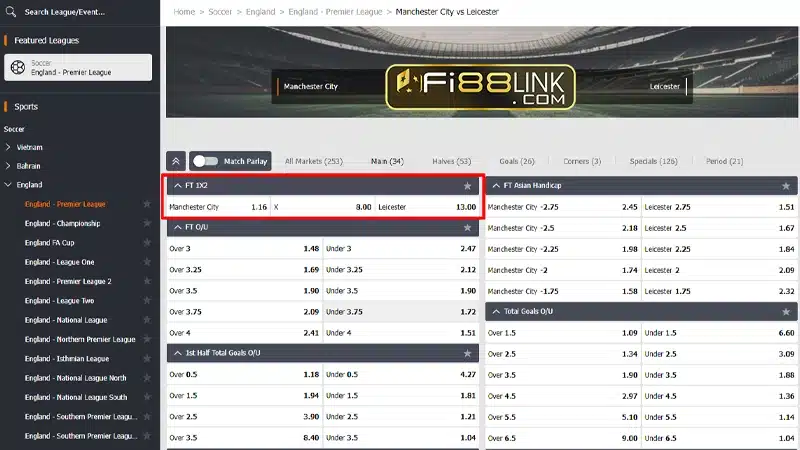This screenshot has width=800, height=450.
Task: Select Over 3.75 odds 2.09
Action: (244, 312)
